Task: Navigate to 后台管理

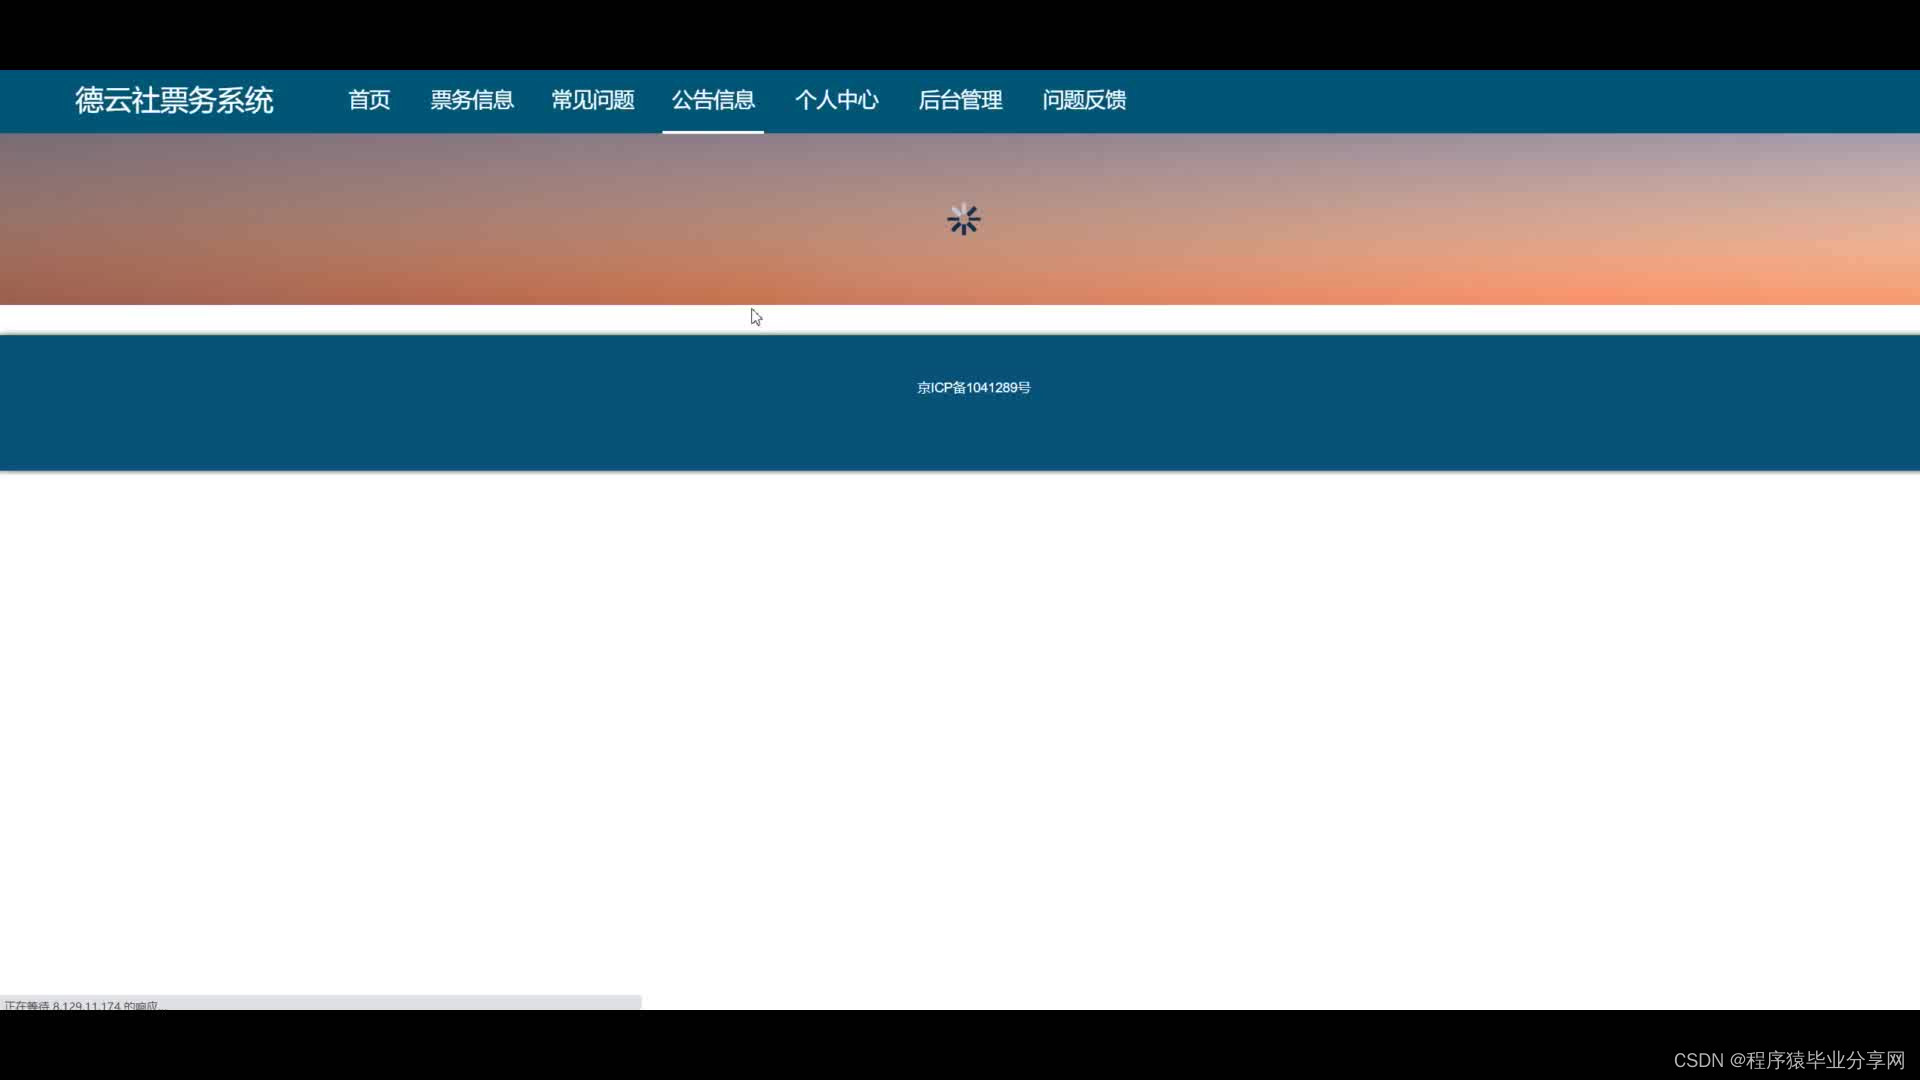Action: coord(960,100)
